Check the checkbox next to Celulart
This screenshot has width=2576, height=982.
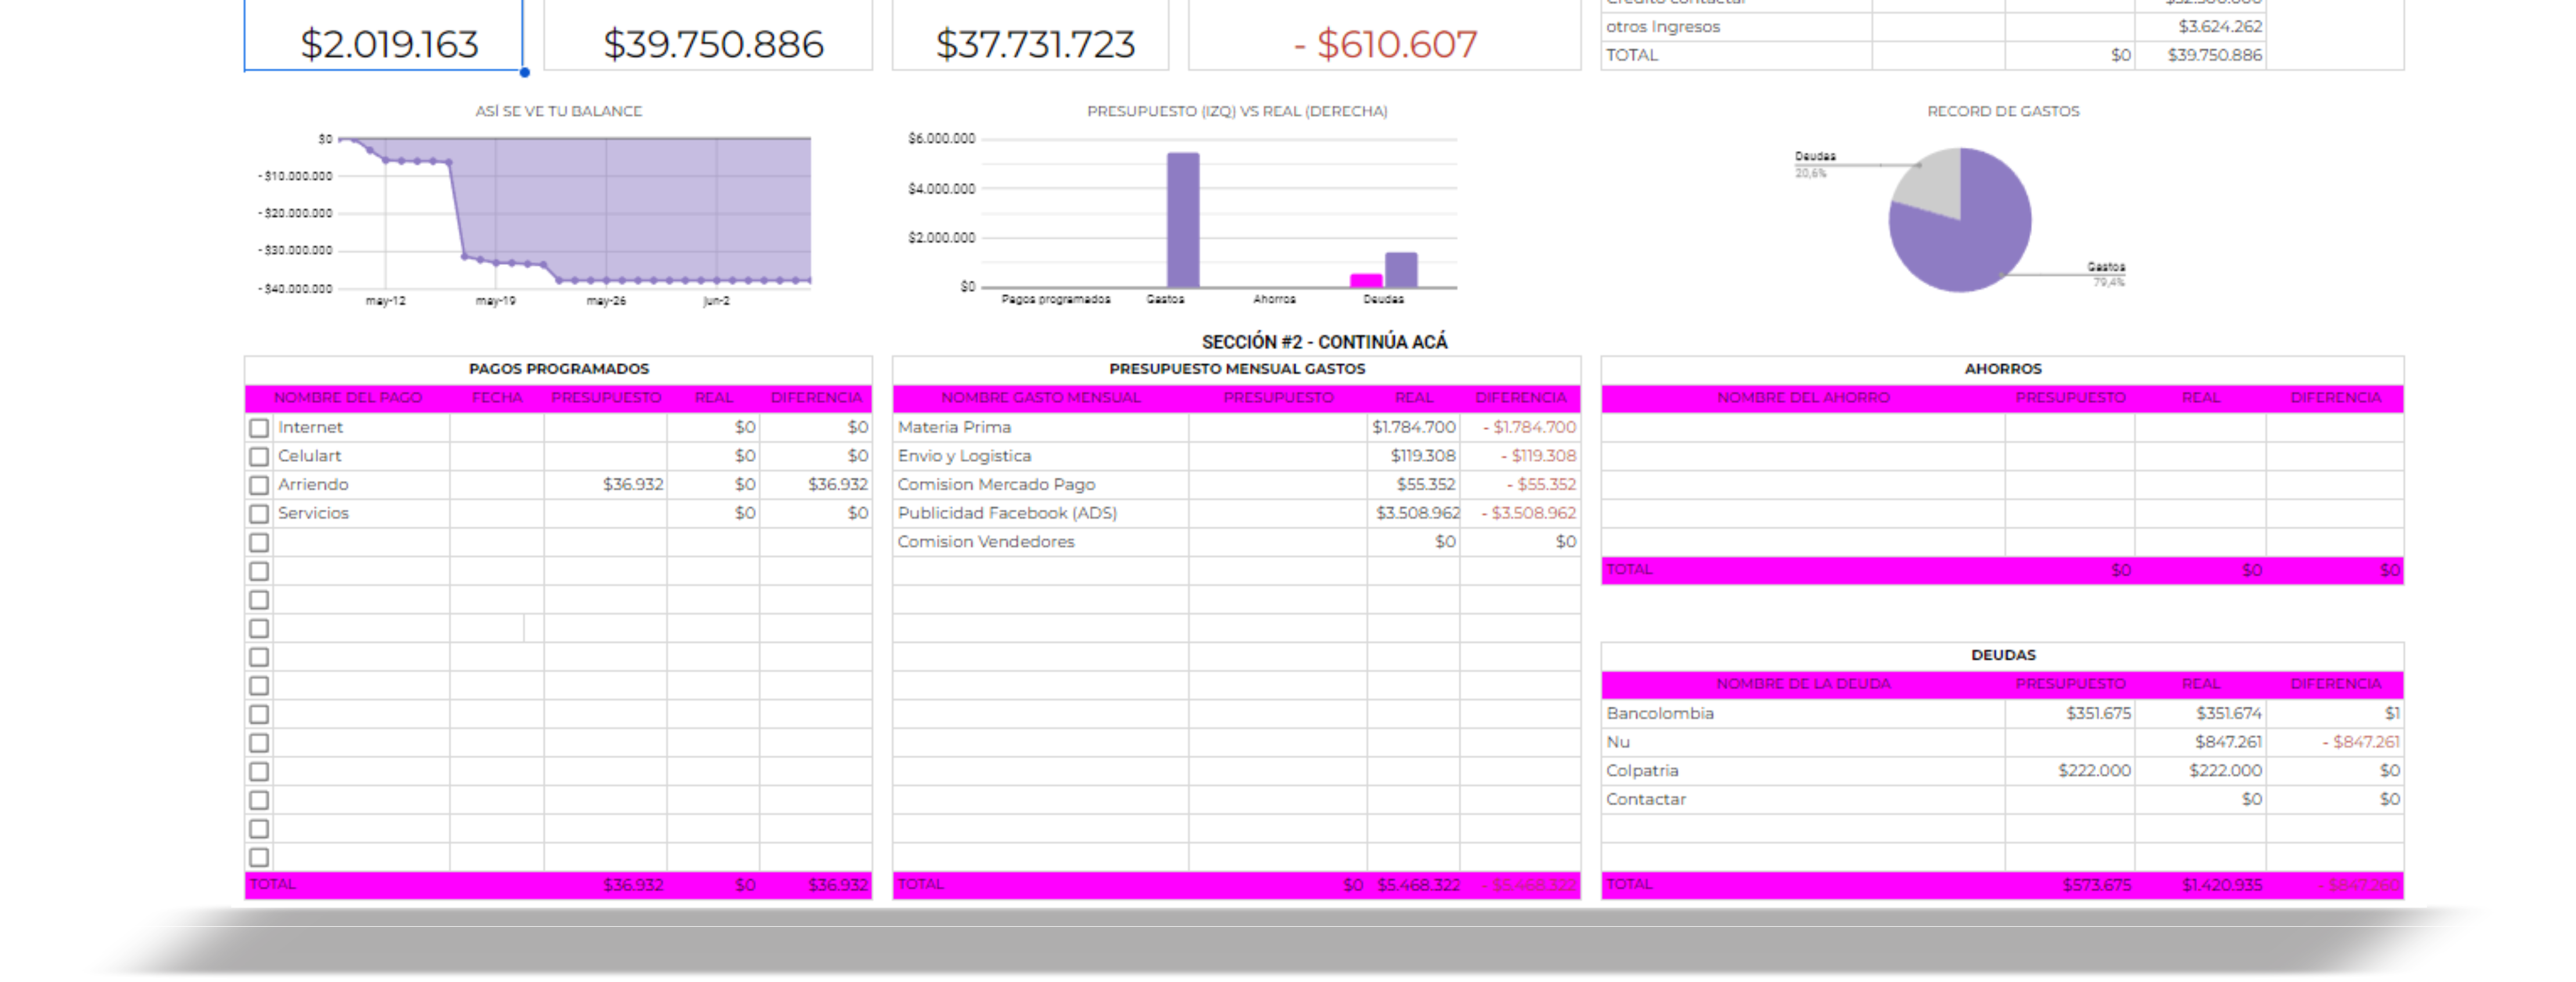pyautogui.click(x=260, y=456)
